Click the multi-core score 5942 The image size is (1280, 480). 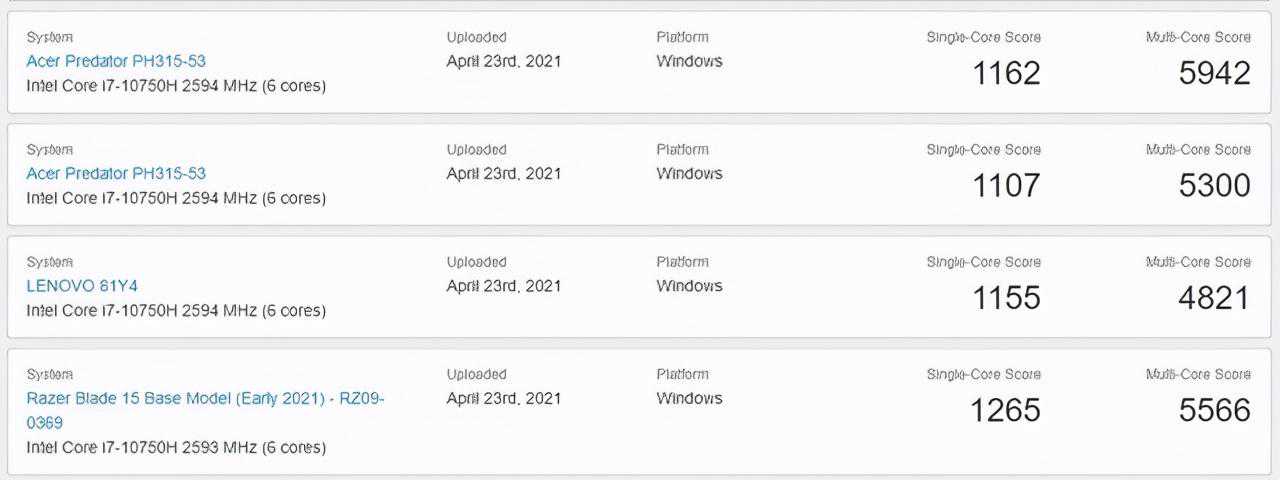[x=1214, y=73]
